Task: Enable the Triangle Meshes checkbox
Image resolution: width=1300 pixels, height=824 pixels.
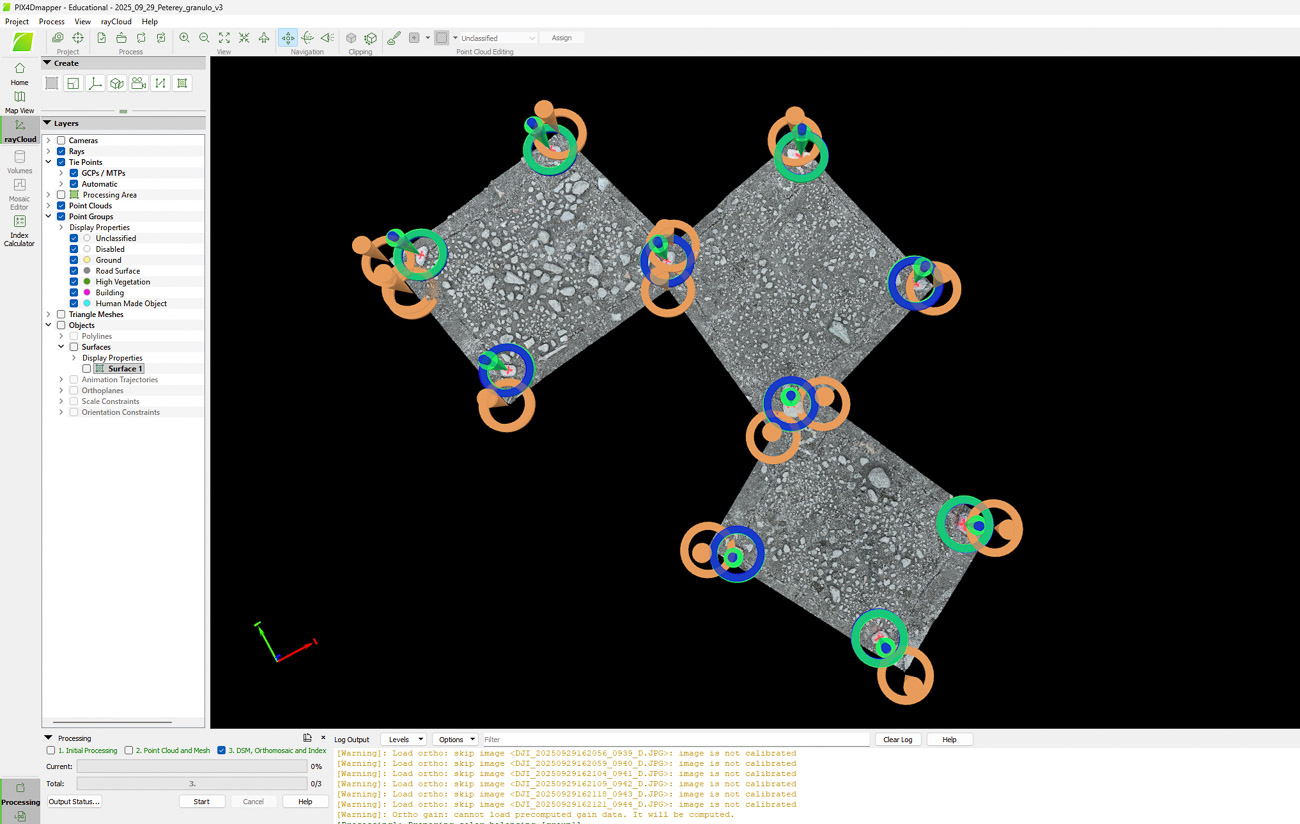Action: click(61, 314)
